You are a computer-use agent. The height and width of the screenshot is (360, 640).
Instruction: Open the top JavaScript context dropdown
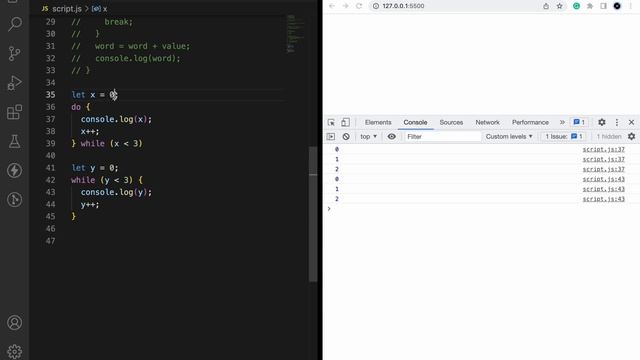coord(368,136)
